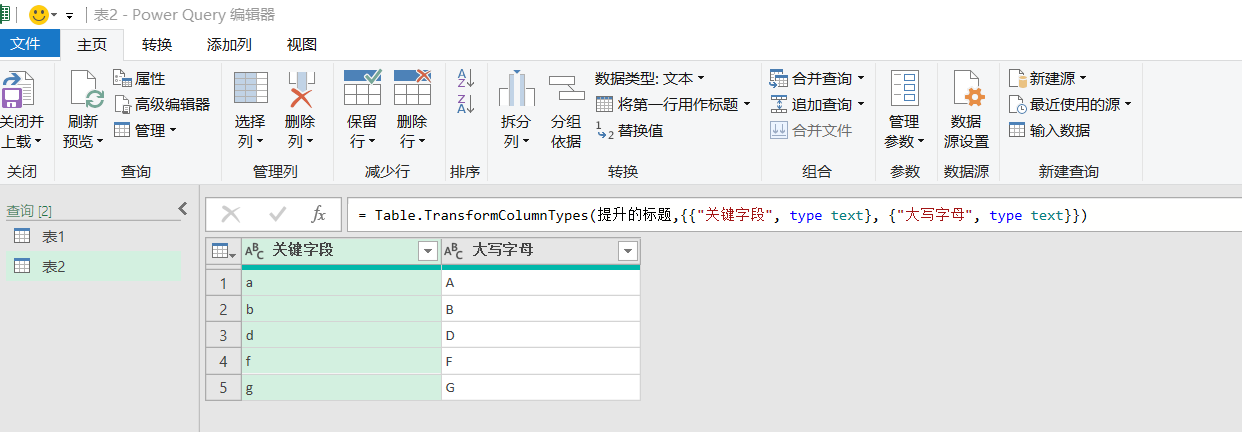This screenshot has height=432, width=1242.
Task: Click 最近使用的源 recent sources button
Action: click(1070, 104)
